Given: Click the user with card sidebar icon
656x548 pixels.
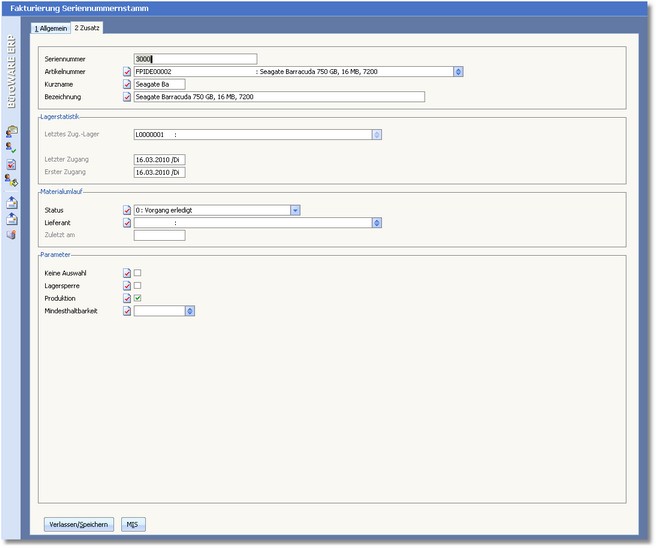Looking at the screenshot, I should click(x=11, y=131).
